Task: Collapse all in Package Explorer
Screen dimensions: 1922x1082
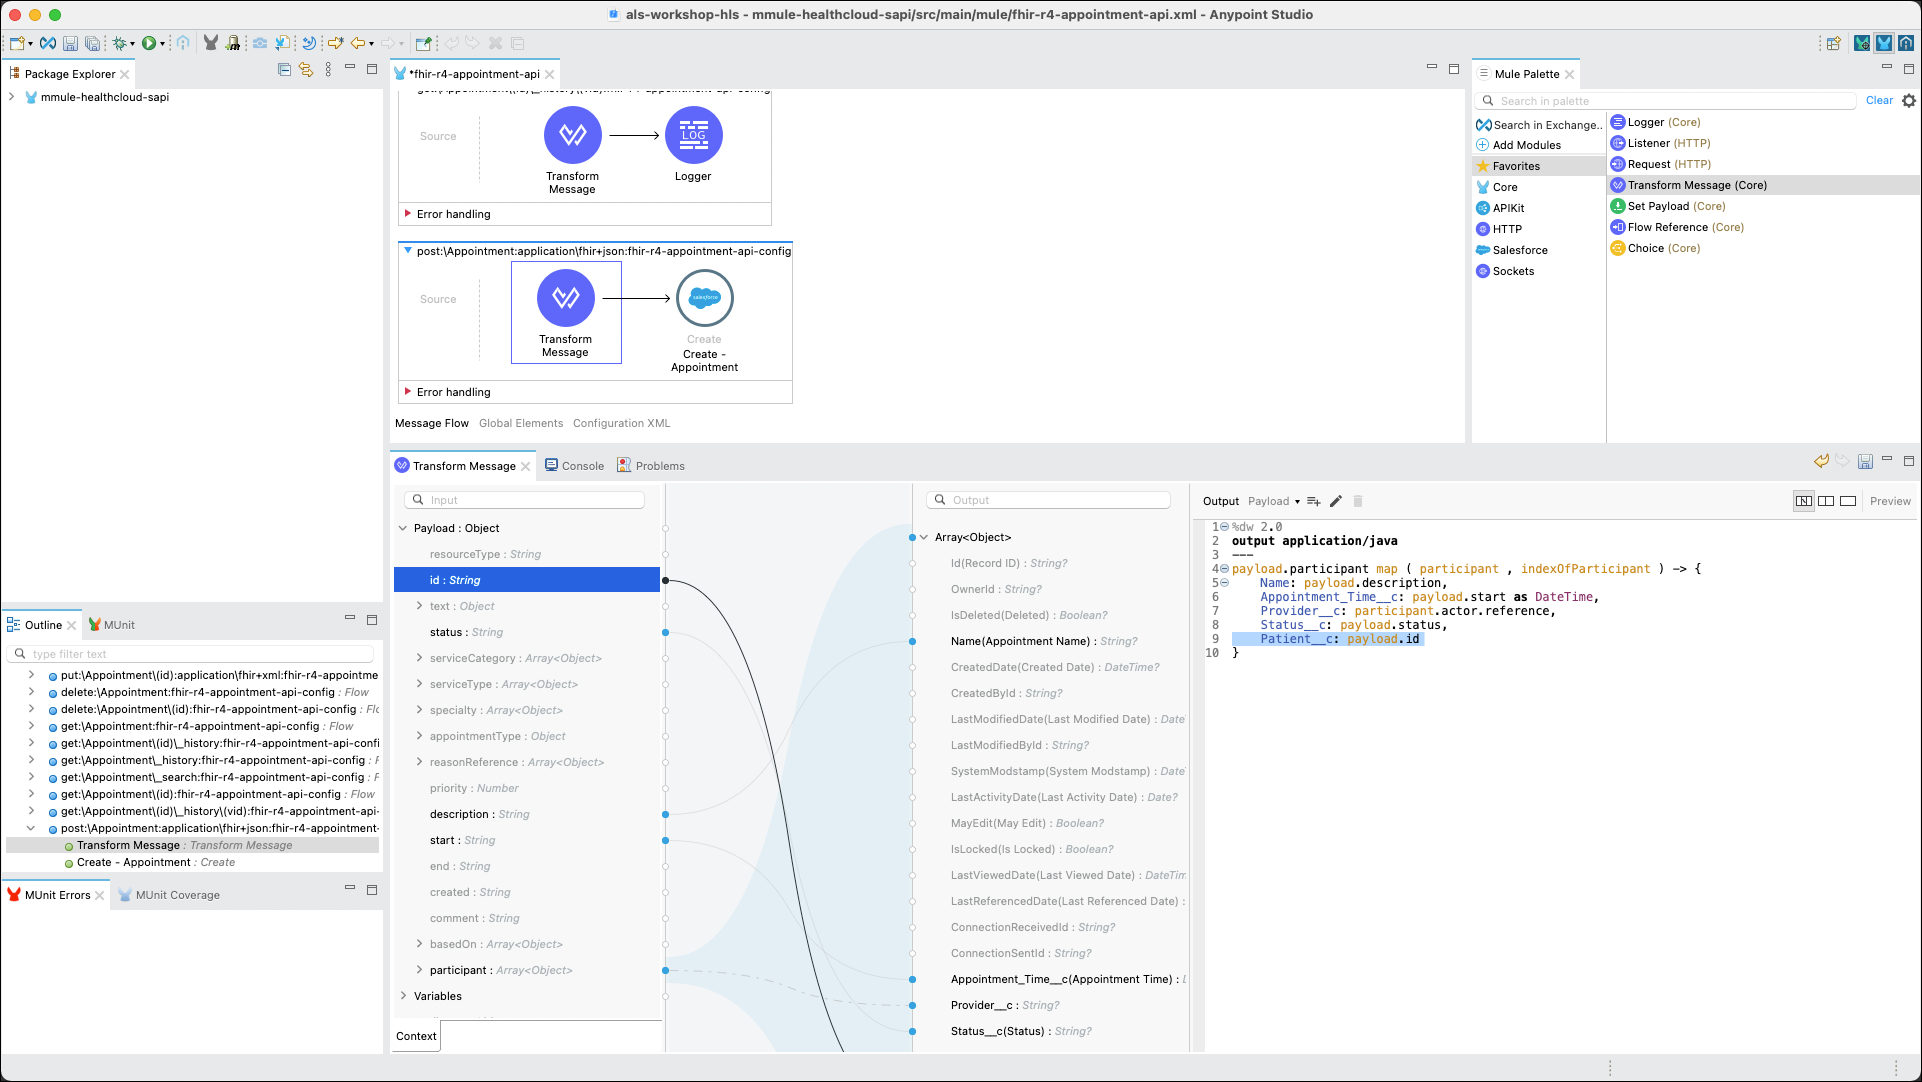Action: (x=284, y=70)
